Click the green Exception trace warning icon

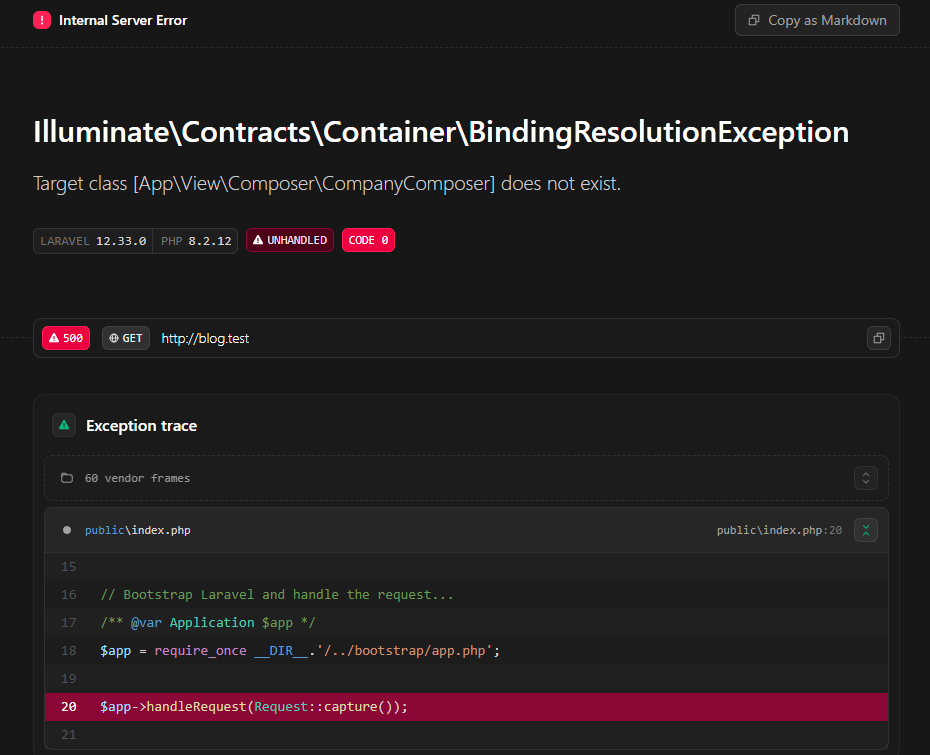(64, 426)
